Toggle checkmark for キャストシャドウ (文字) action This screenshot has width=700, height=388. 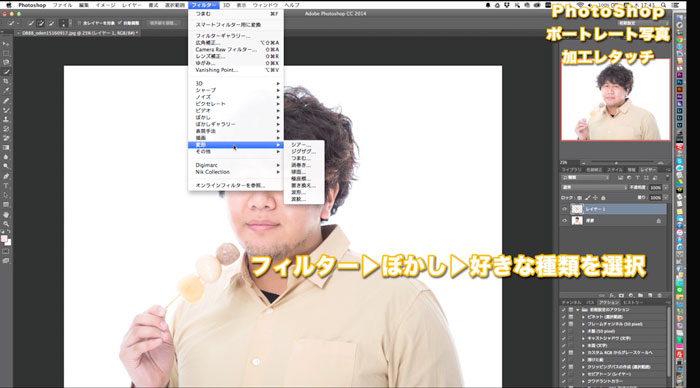(563, 338)
